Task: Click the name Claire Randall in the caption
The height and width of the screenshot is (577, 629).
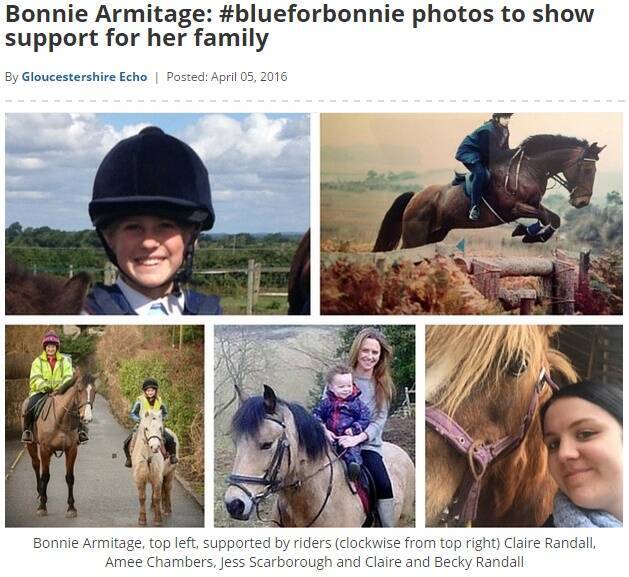Action: [549, 543]
